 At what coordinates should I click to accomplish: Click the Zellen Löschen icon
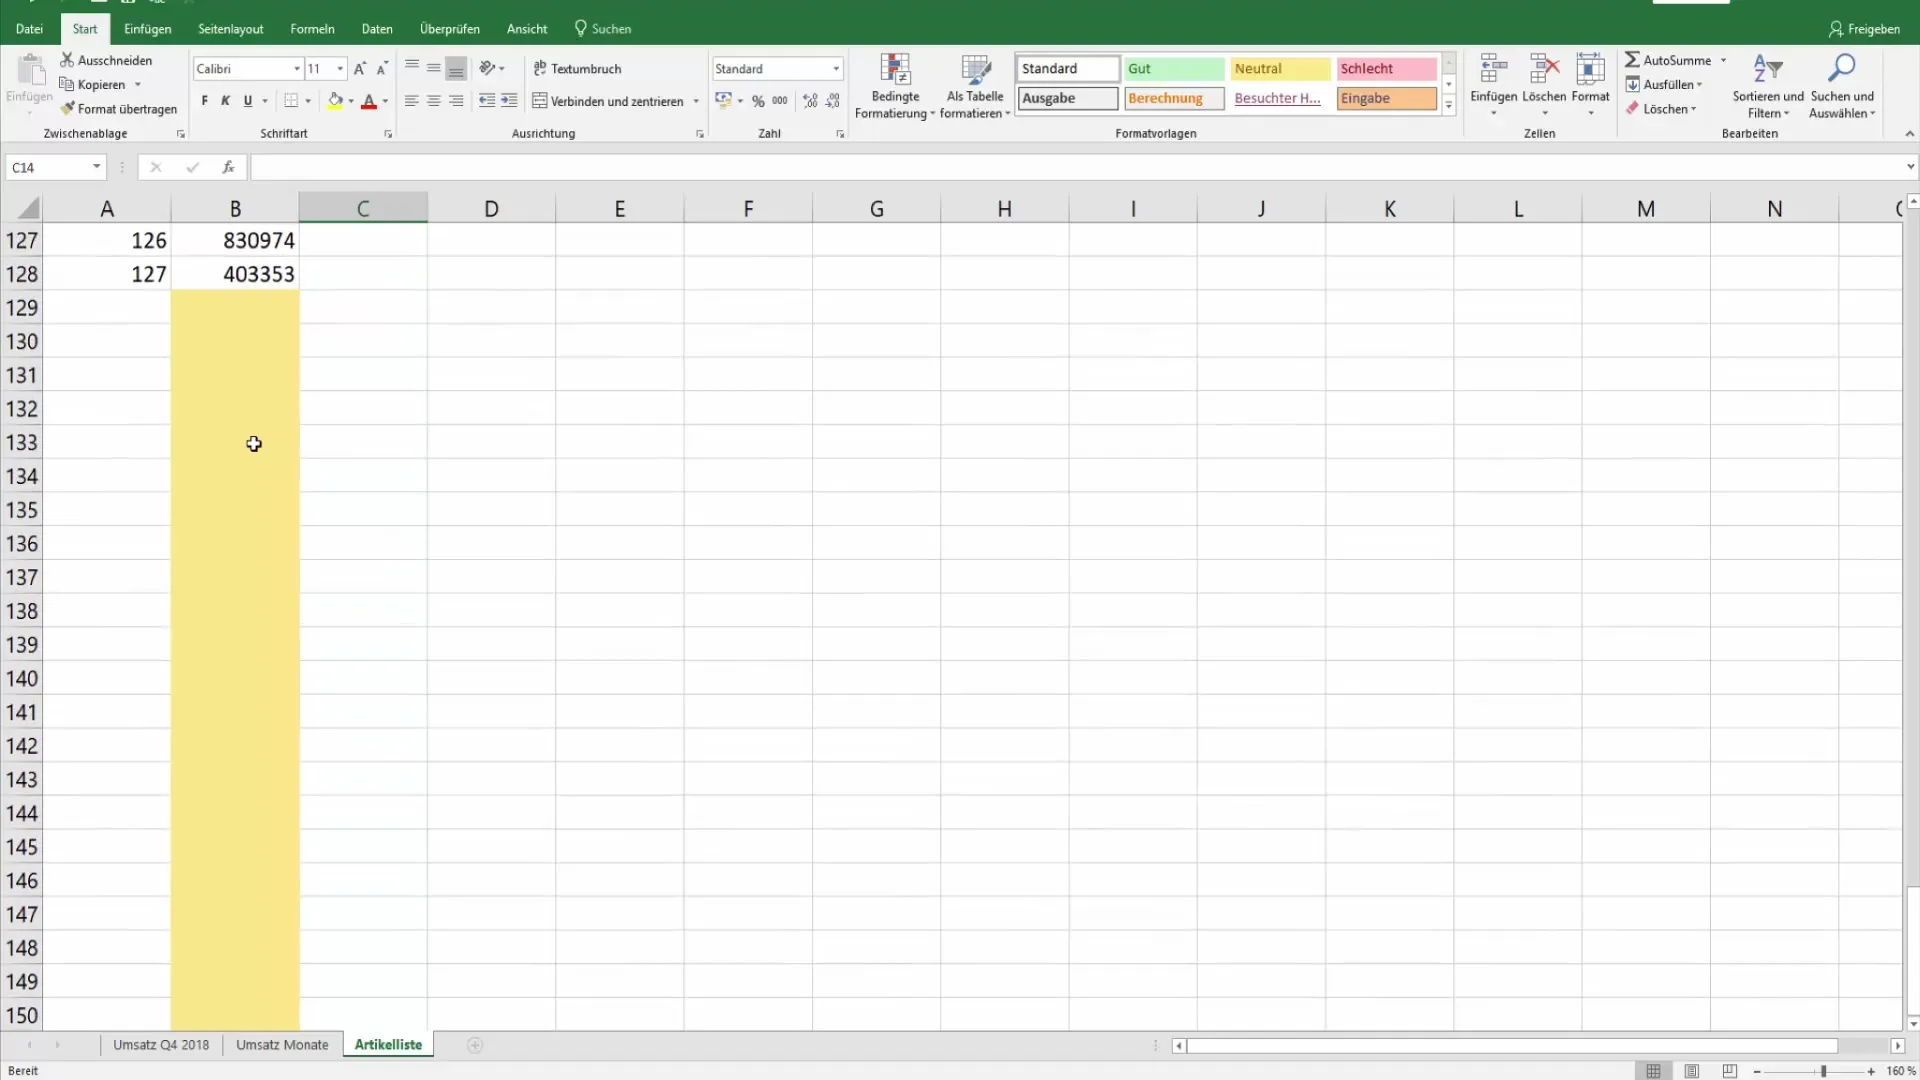click(x=1544, y=70)
